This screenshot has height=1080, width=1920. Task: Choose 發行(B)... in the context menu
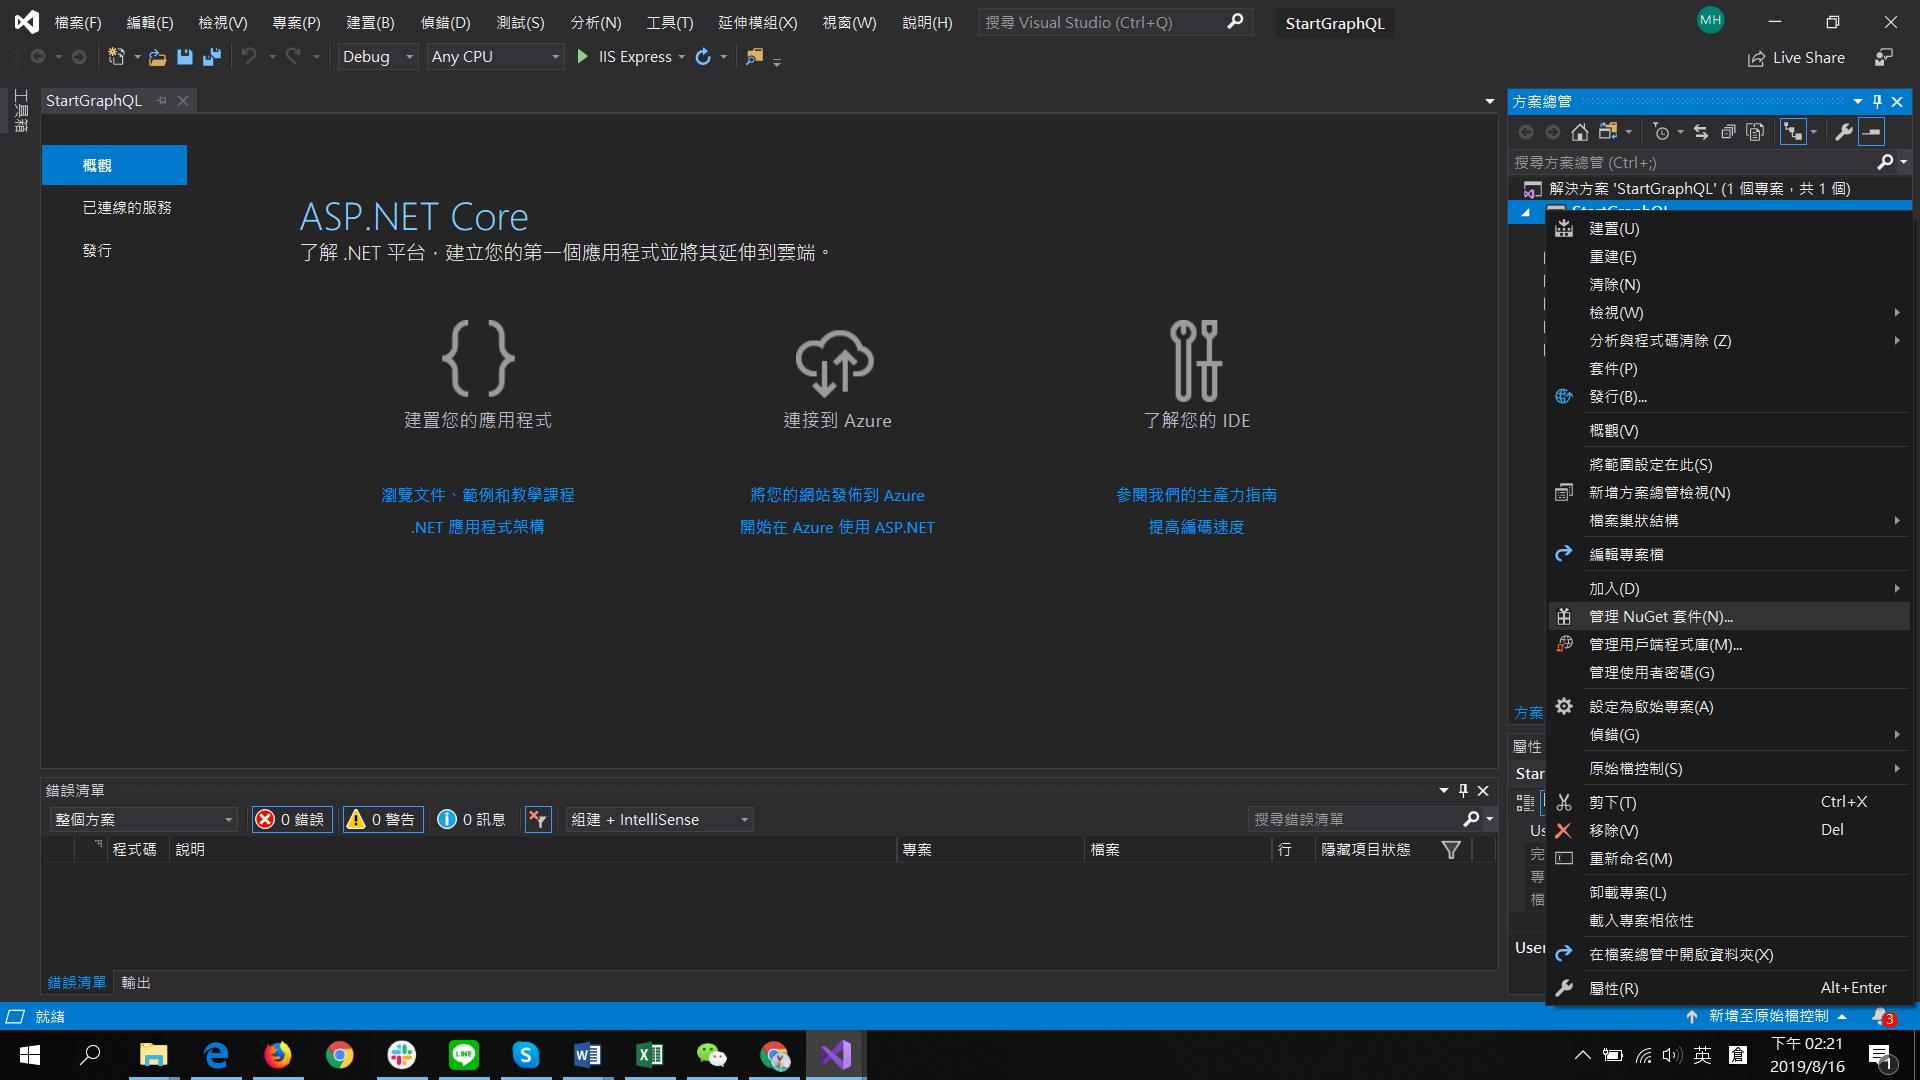1730,397
